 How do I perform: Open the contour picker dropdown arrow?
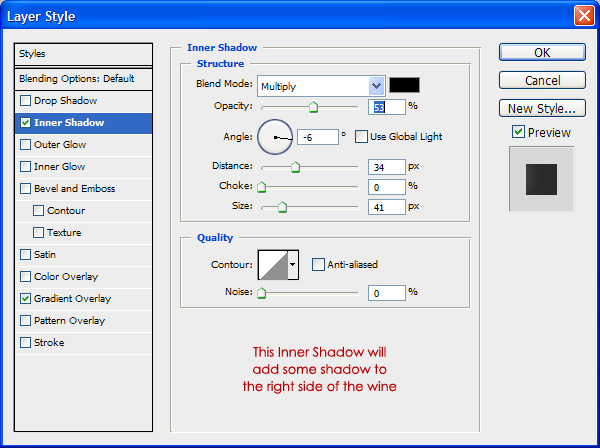point(293,265)
